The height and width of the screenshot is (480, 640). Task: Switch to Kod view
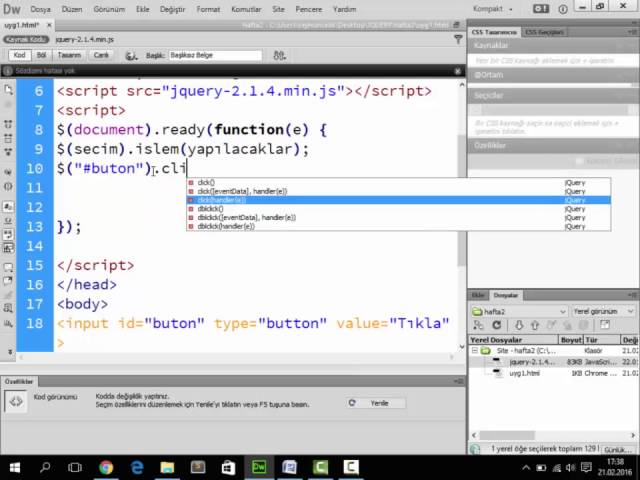(x=19, y=55)
